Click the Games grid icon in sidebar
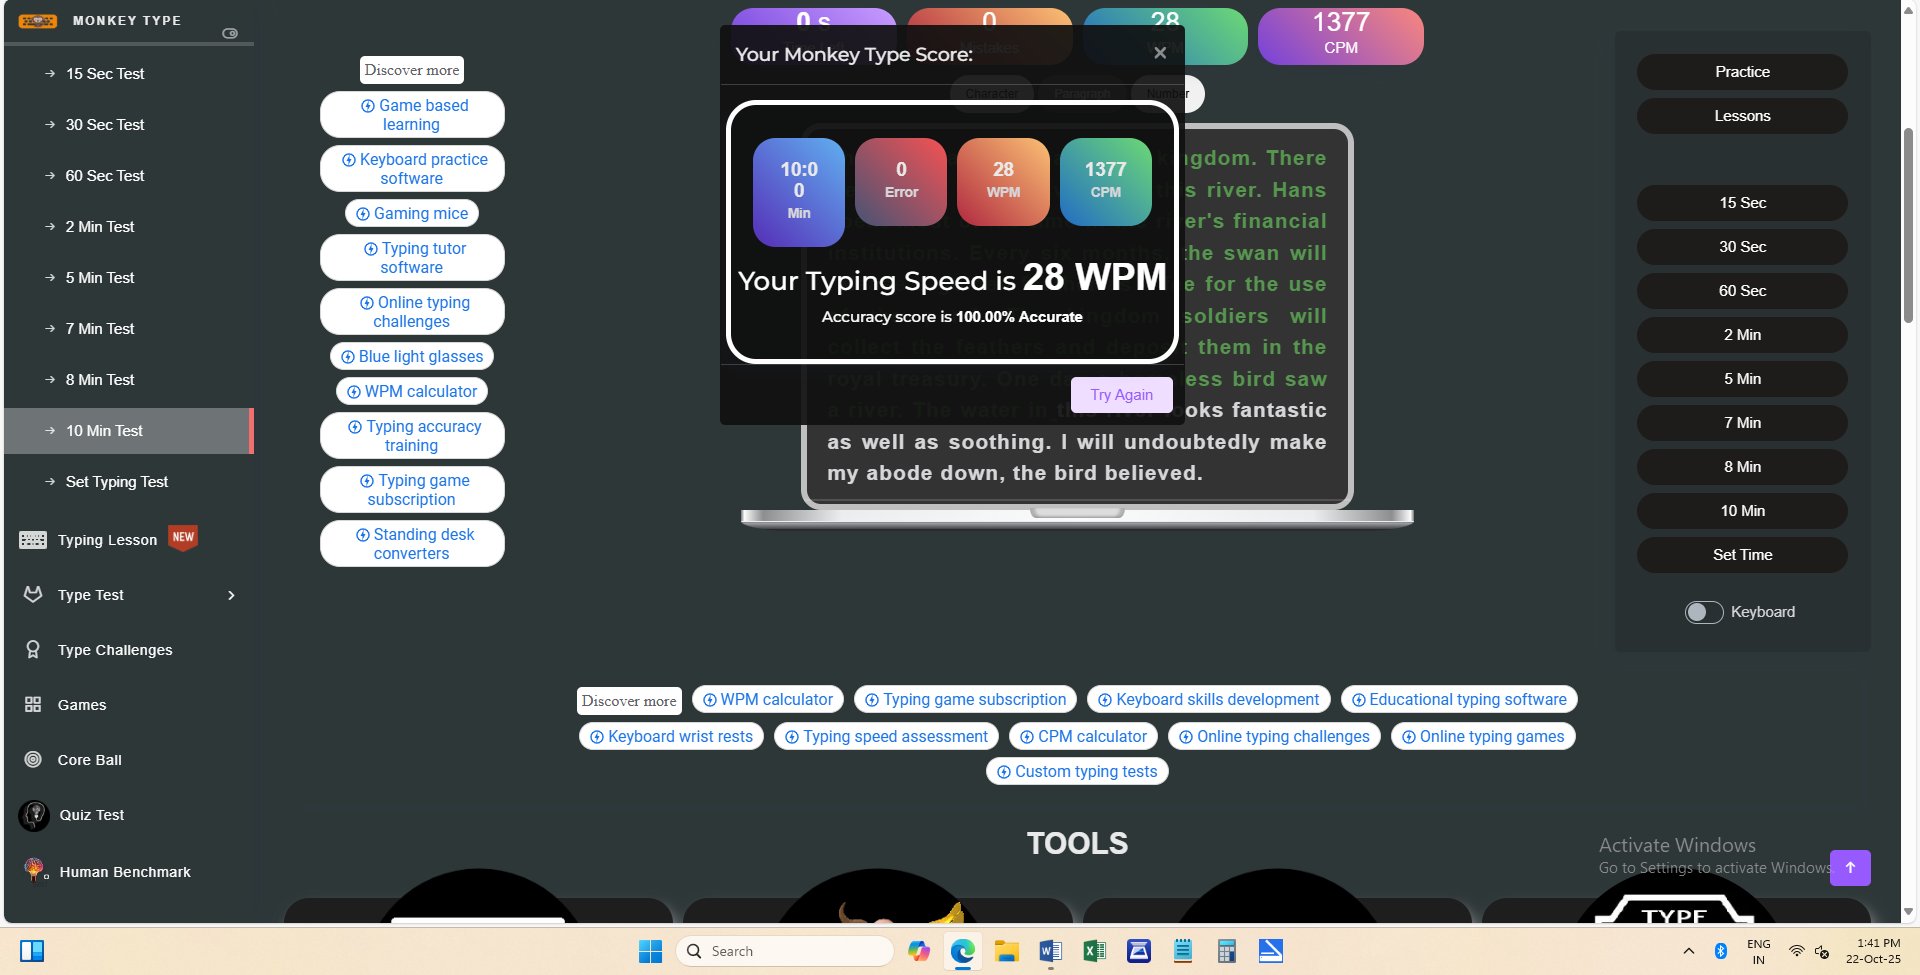The height and width of the screenshot is (975, 1920). click(33, 705)
